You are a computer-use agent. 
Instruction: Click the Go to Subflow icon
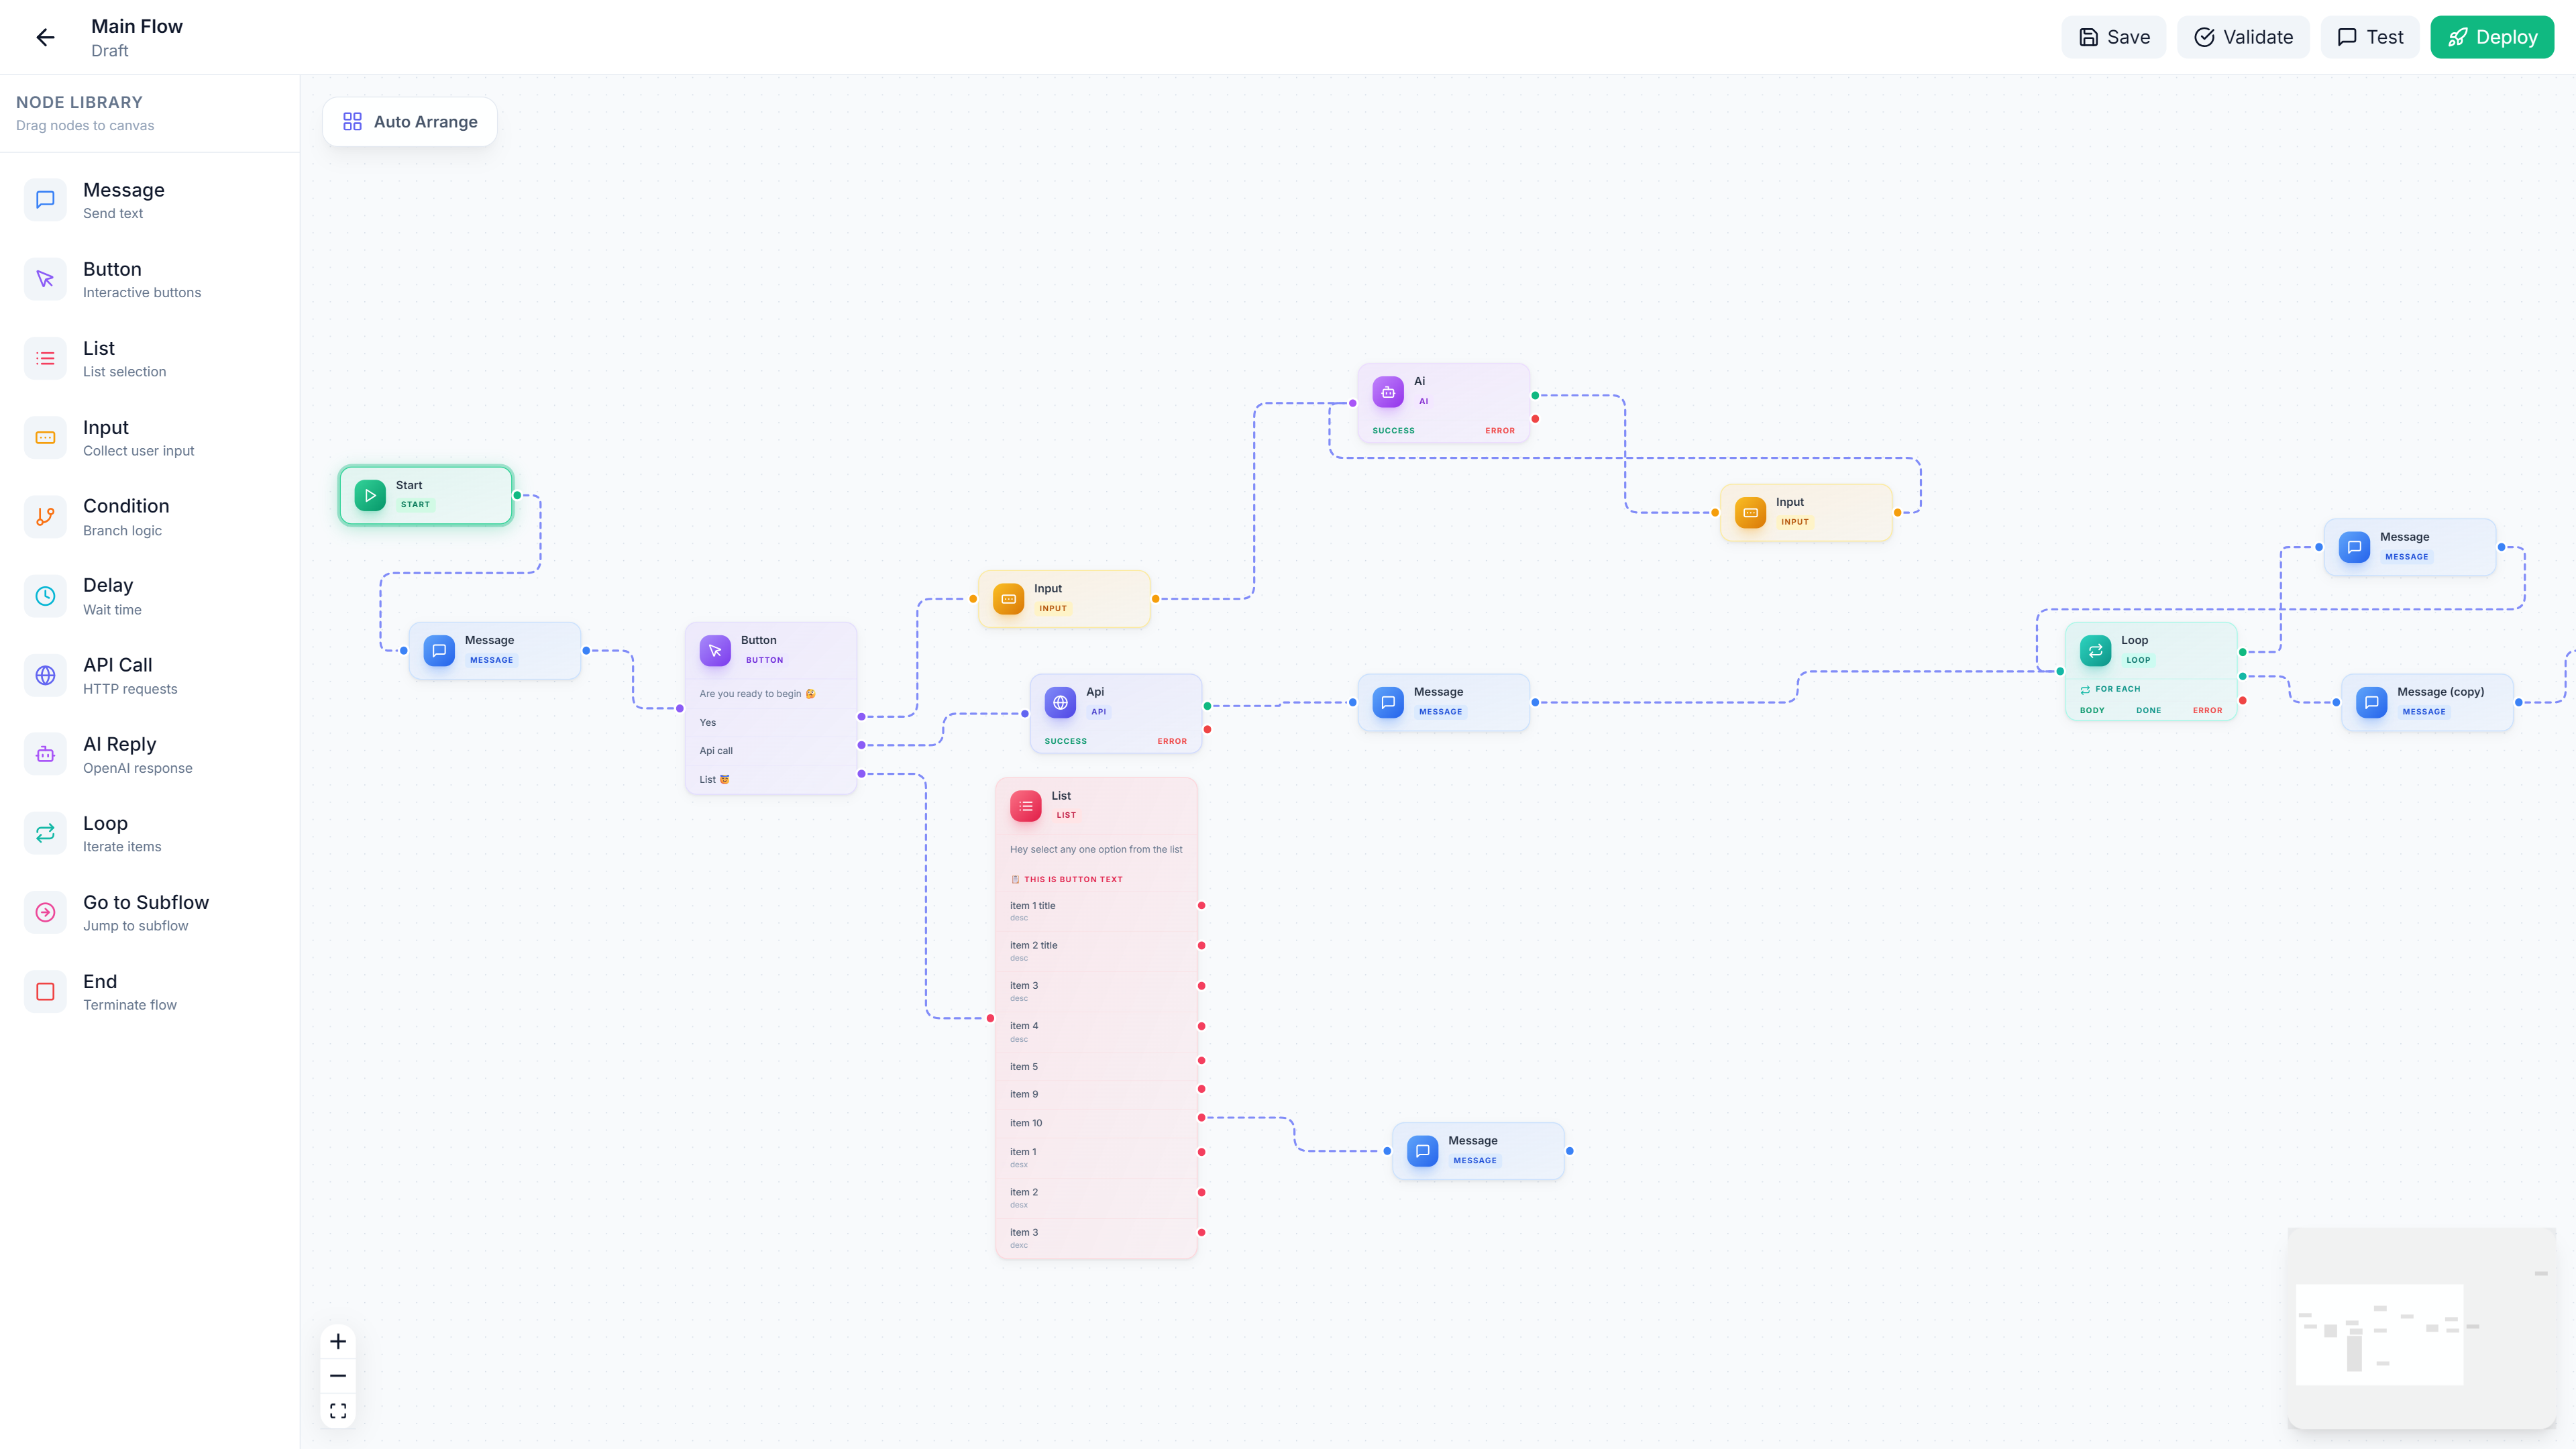pos(45,911)
